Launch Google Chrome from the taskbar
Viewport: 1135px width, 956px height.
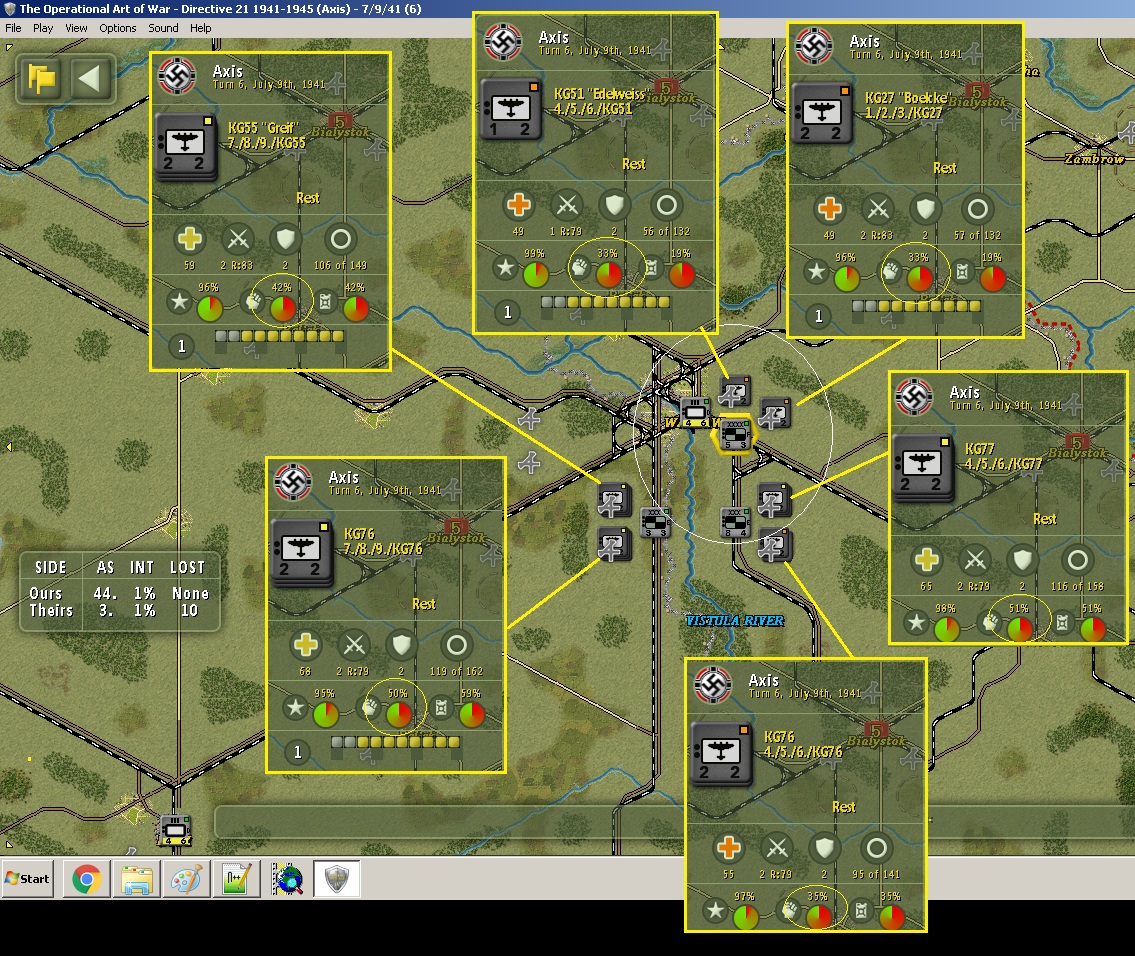pos(86,879)
